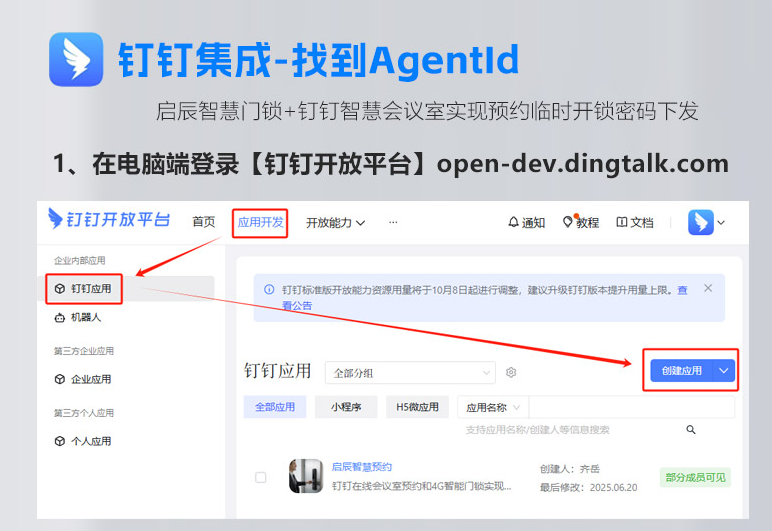Image resolution: width=772 pixels, height=531 pixels.
Task: Open the 文档 book icon
Action: tap(622, 222)
